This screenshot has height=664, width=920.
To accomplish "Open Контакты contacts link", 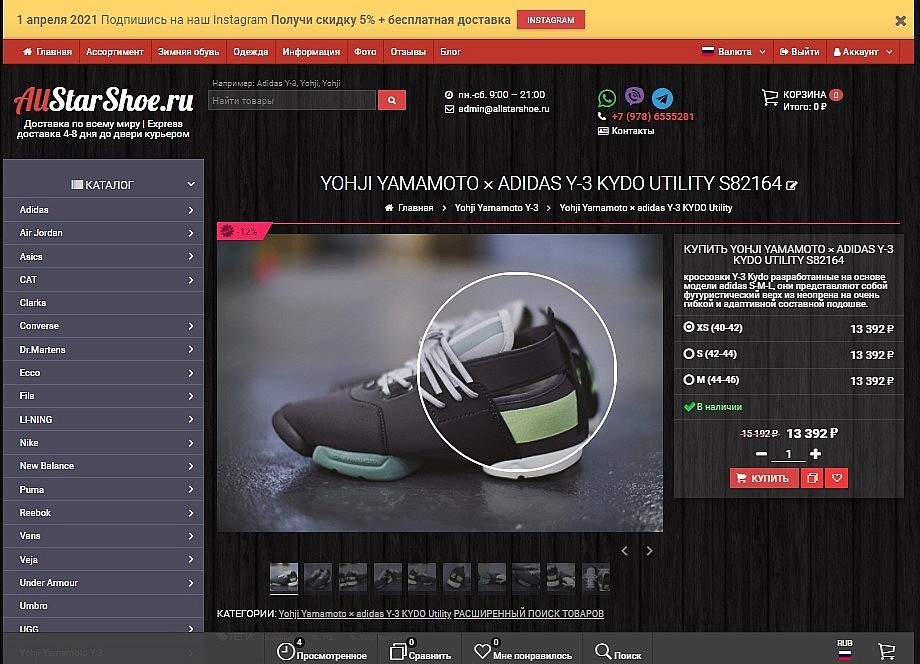I will 632,131.
